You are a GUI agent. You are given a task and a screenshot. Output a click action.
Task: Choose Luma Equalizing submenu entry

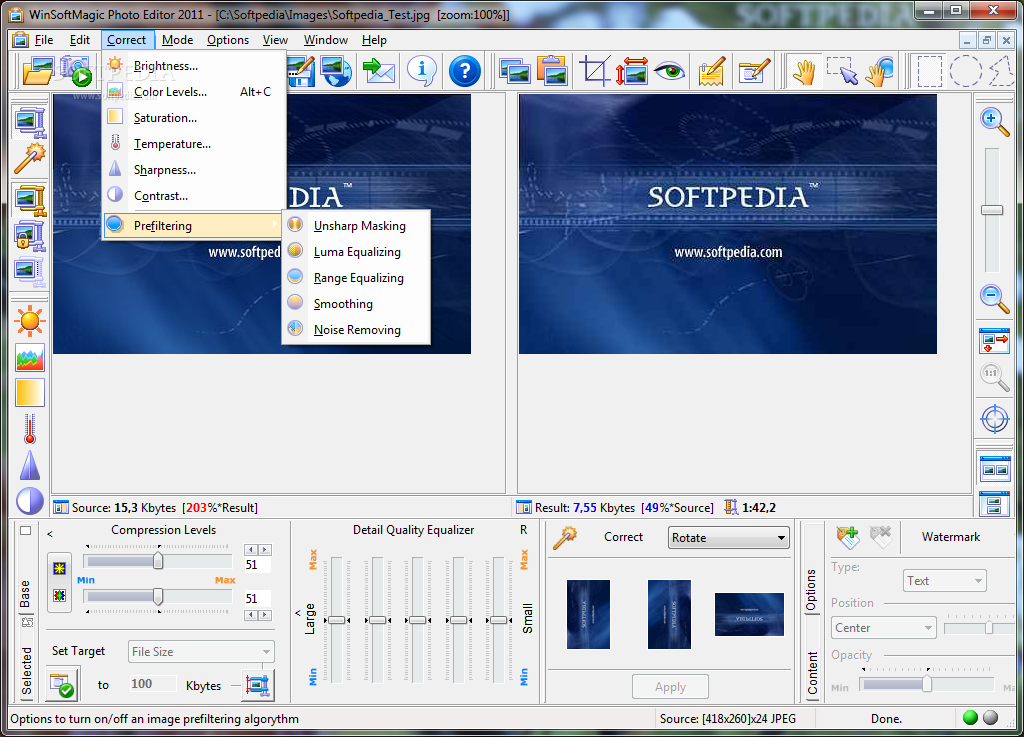pos(356,252)
